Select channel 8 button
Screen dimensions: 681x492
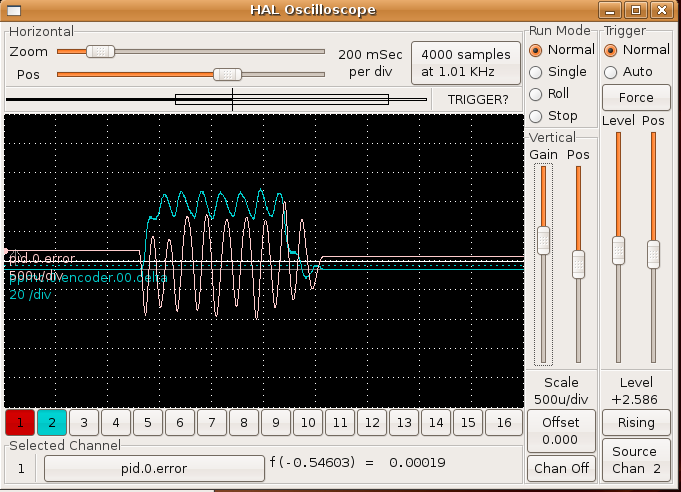pos(244,423)
